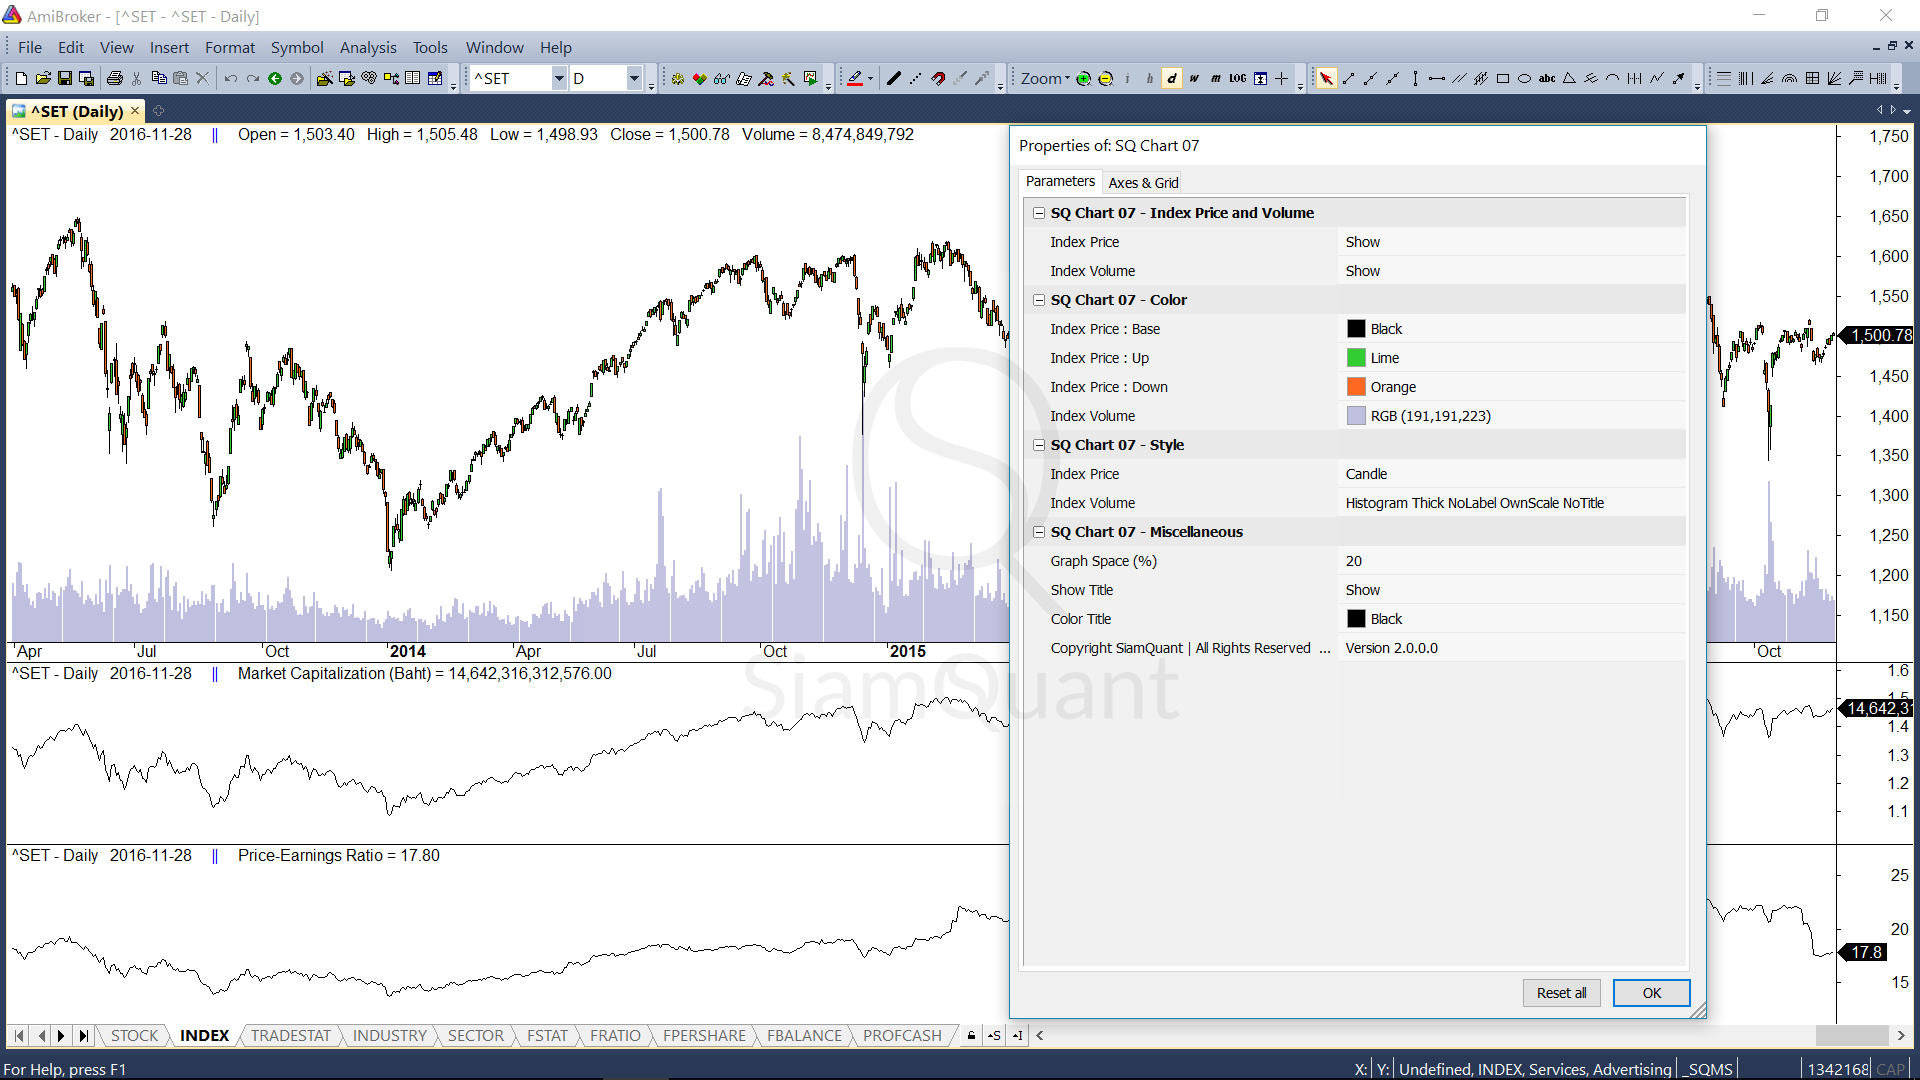Collapse the SQ Chart 07 - Style section
Image resolution: width=1920 pixels, height=1080 pixels.
1039,445
